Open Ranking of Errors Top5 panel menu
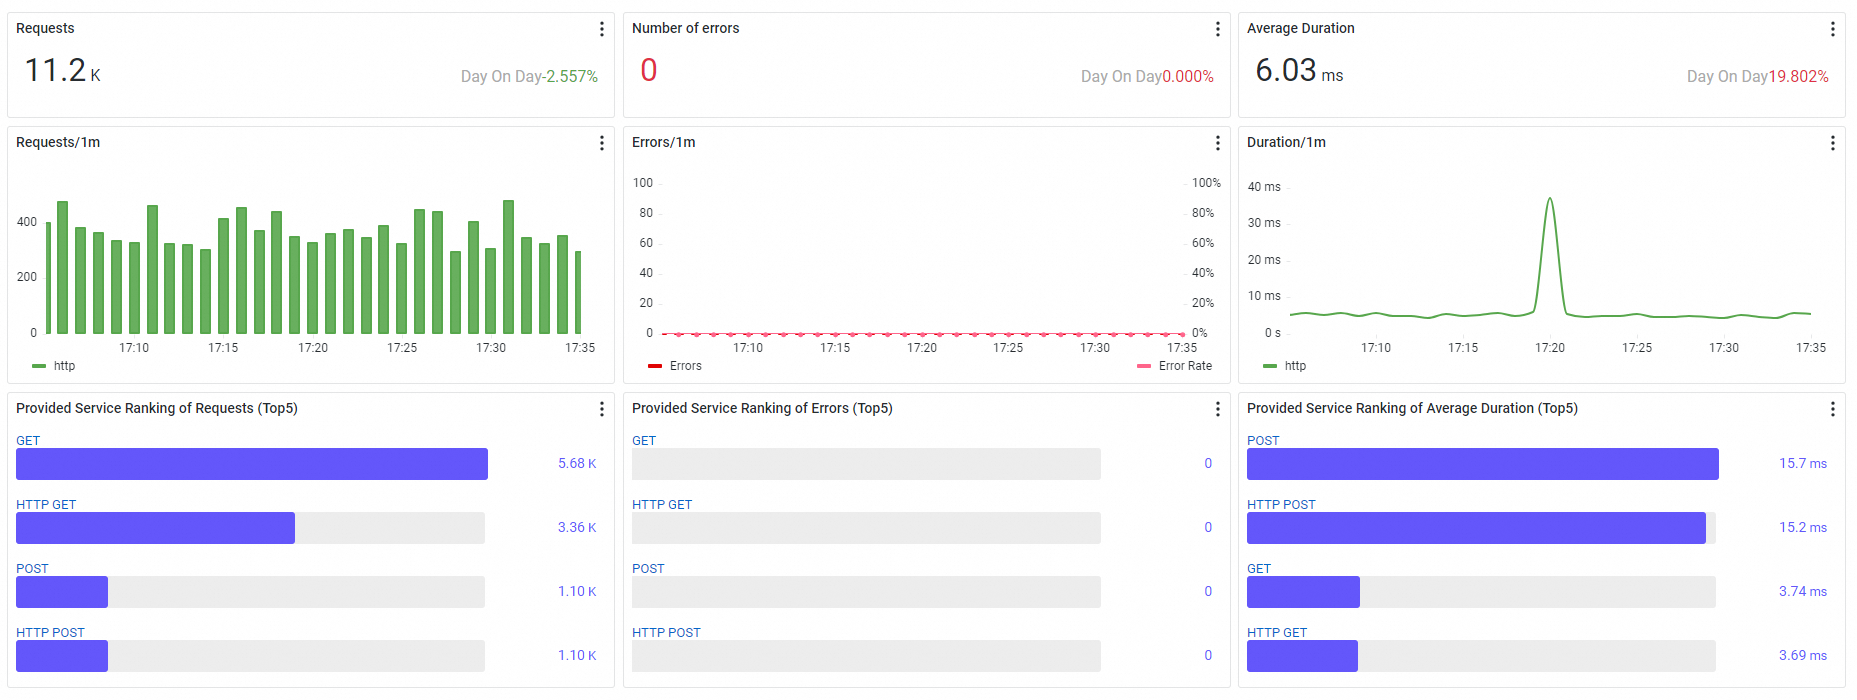Screen dimensions: 1857x700 click(1218, 409)
